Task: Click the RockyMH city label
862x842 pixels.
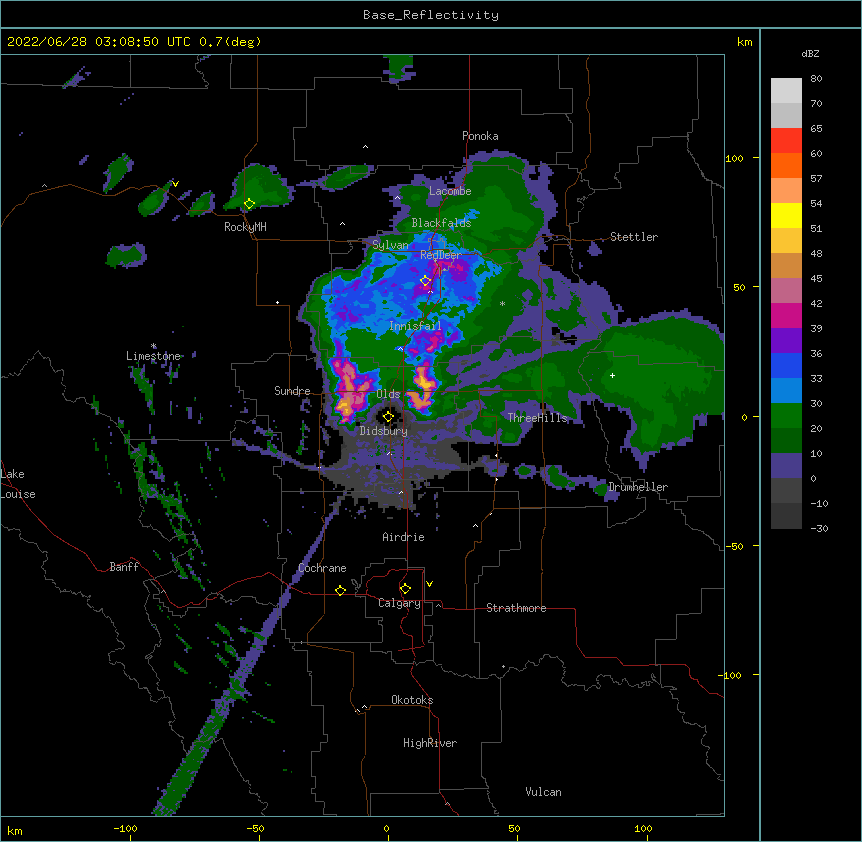Action: (245, 228)
